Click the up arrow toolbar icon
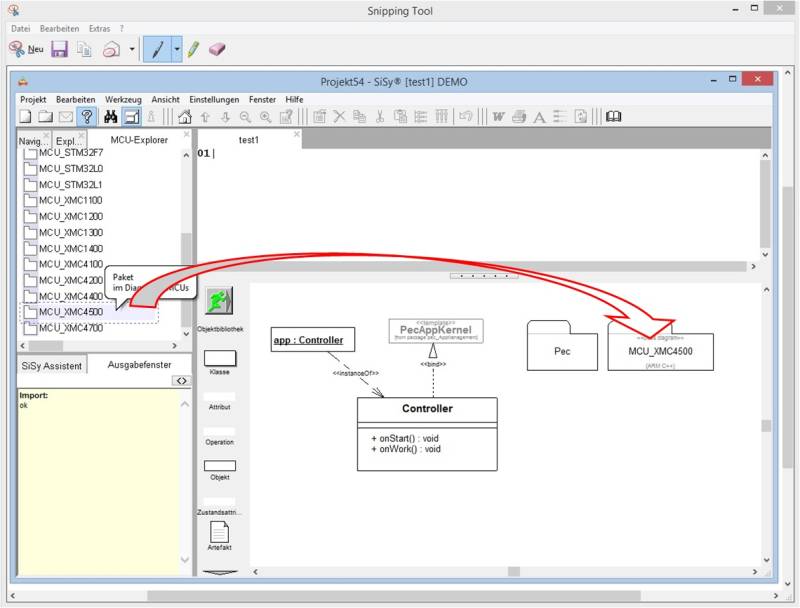 [x=205, y=117]
